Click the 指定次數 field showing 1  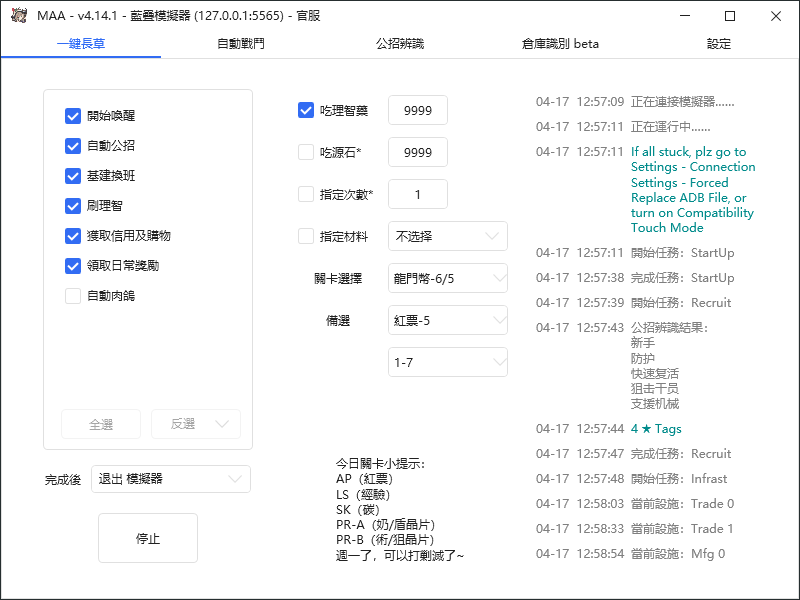[418, 194]
